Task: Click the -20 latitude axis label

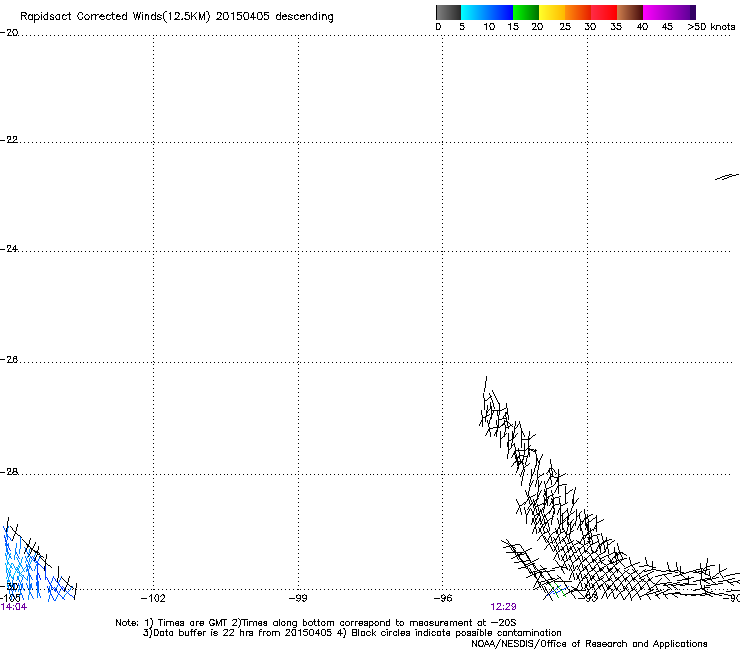Action: (x=9, y=33)
